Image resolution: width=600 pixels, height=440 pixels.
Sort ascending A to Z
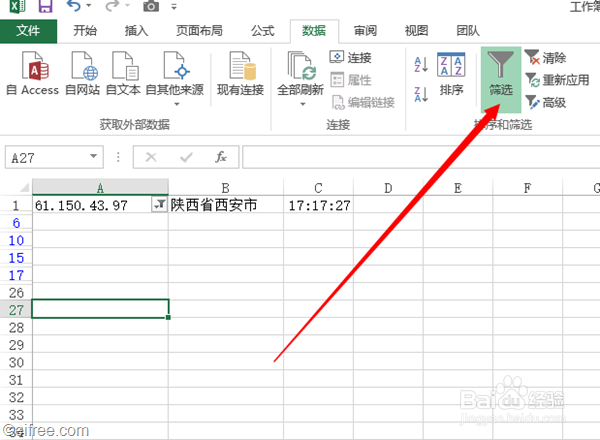(421, 65)
